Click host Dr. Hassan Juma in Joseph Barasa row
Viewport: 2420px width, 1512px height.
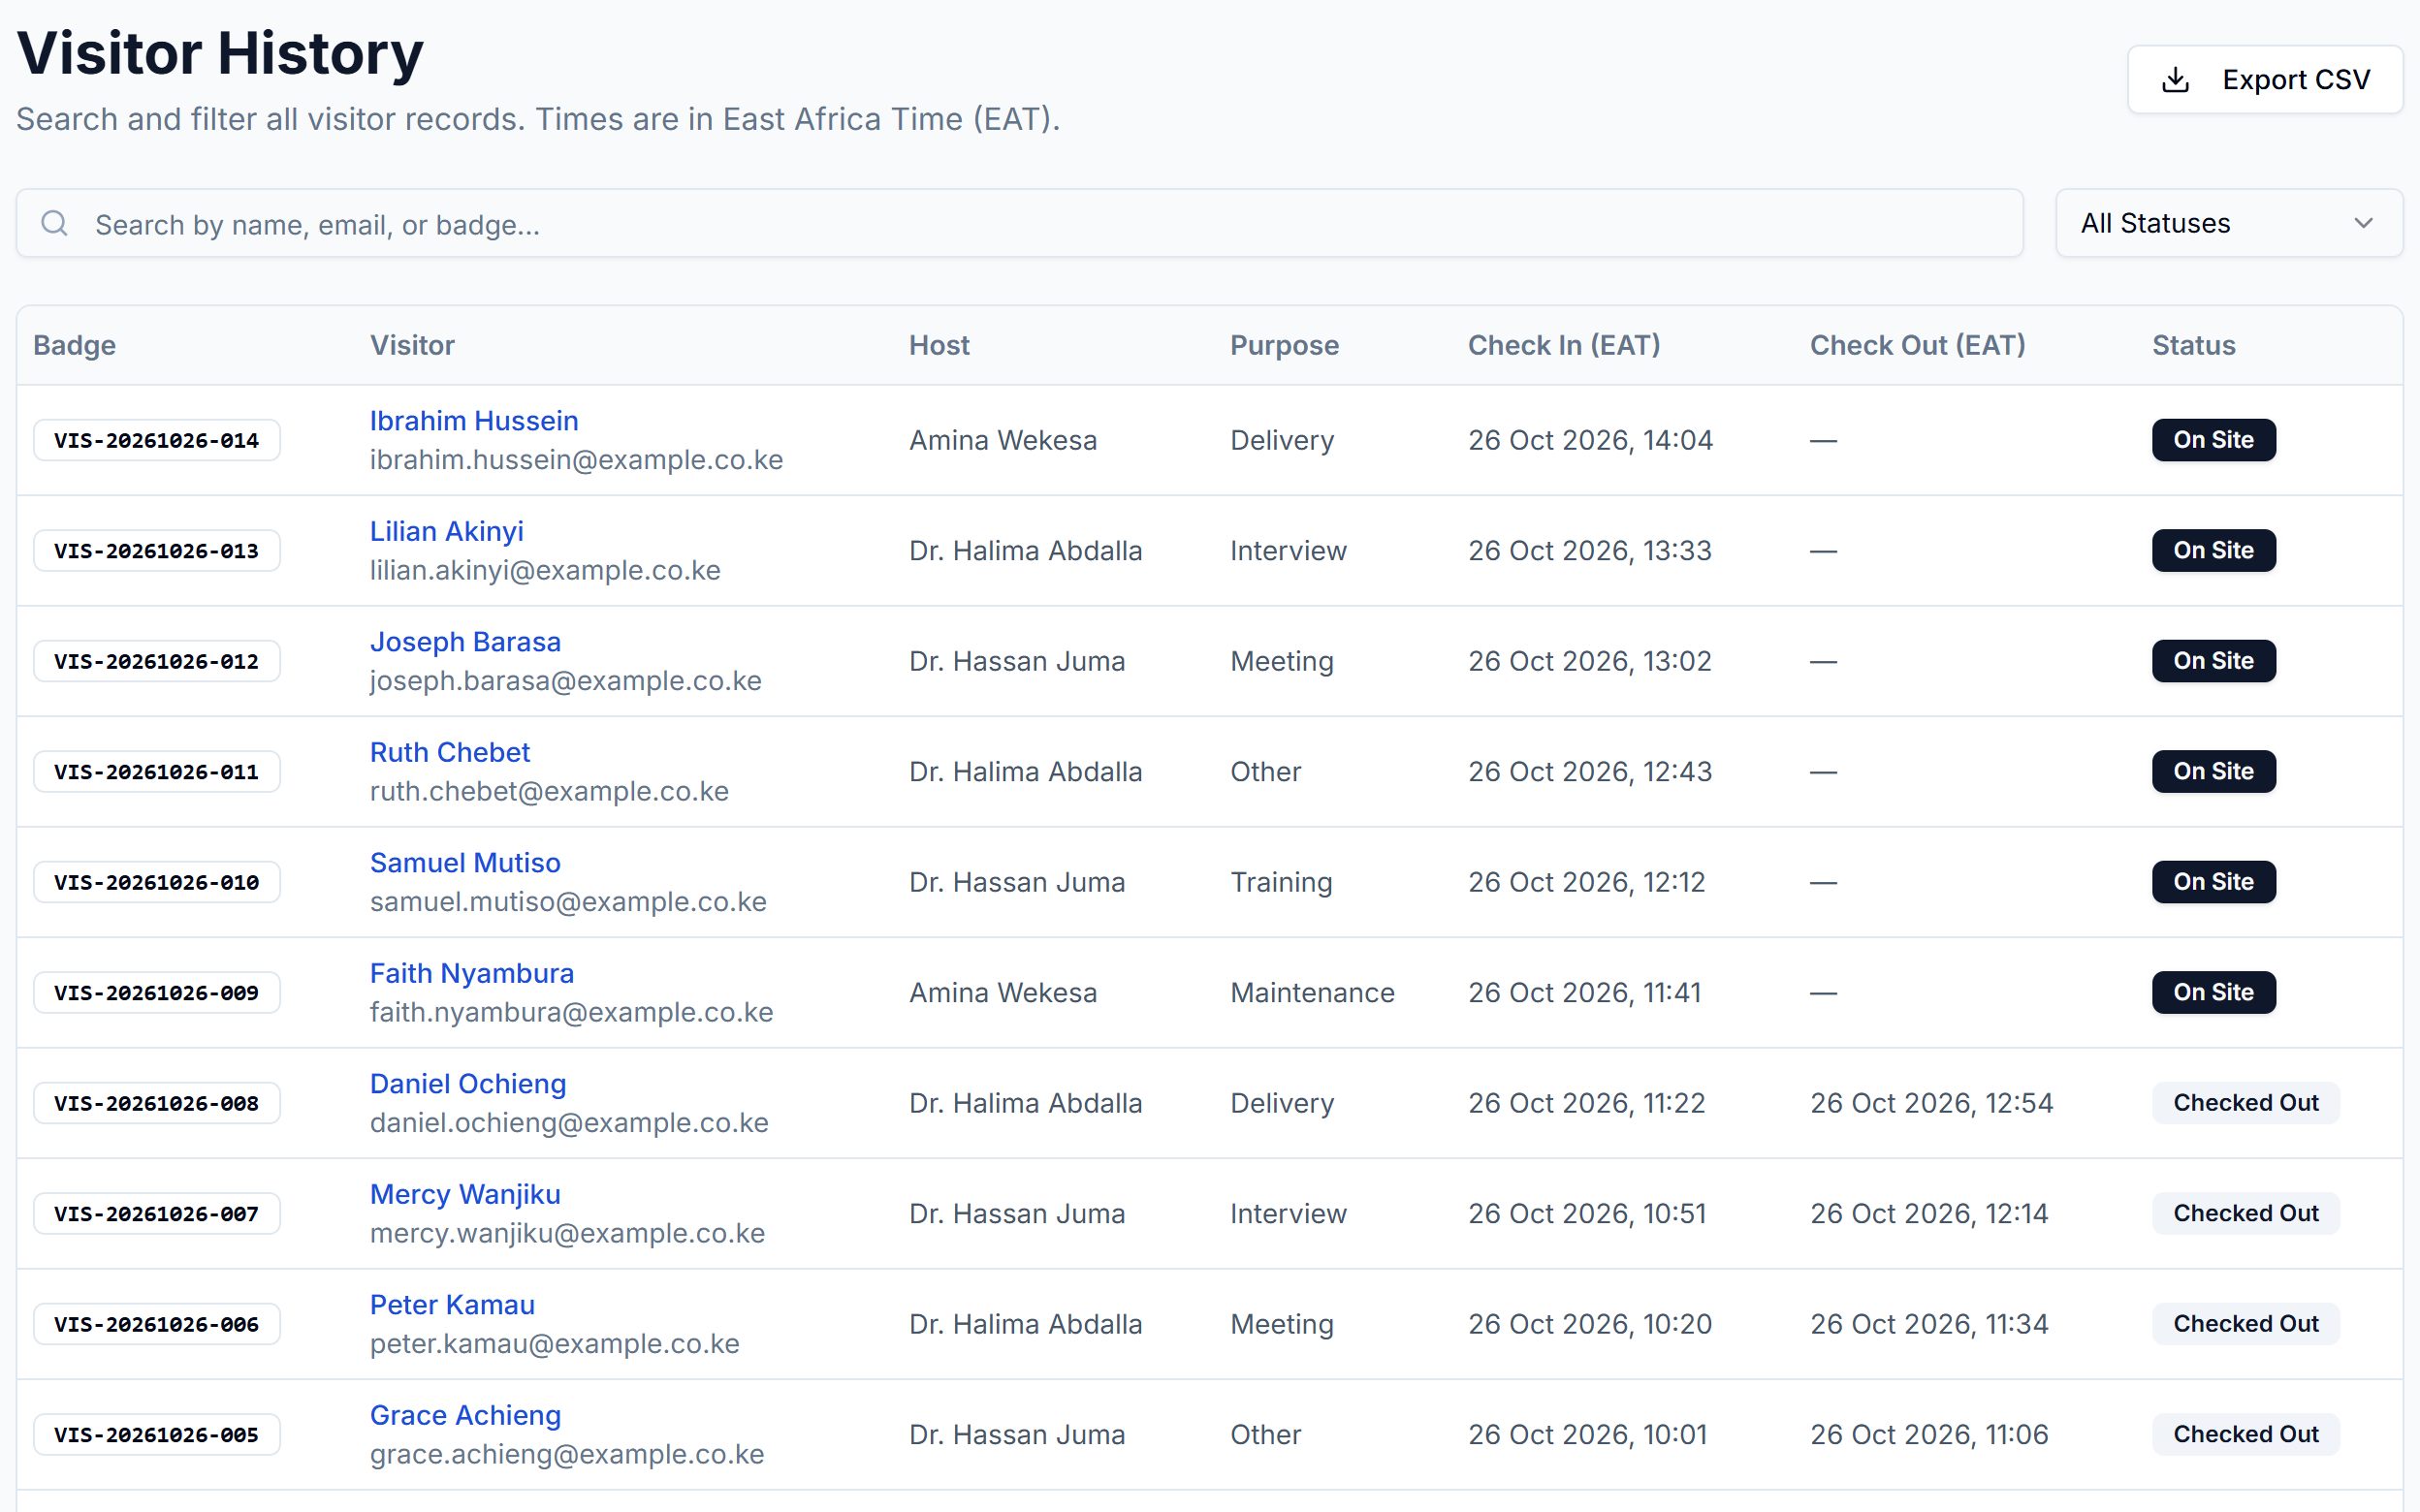1017,661
